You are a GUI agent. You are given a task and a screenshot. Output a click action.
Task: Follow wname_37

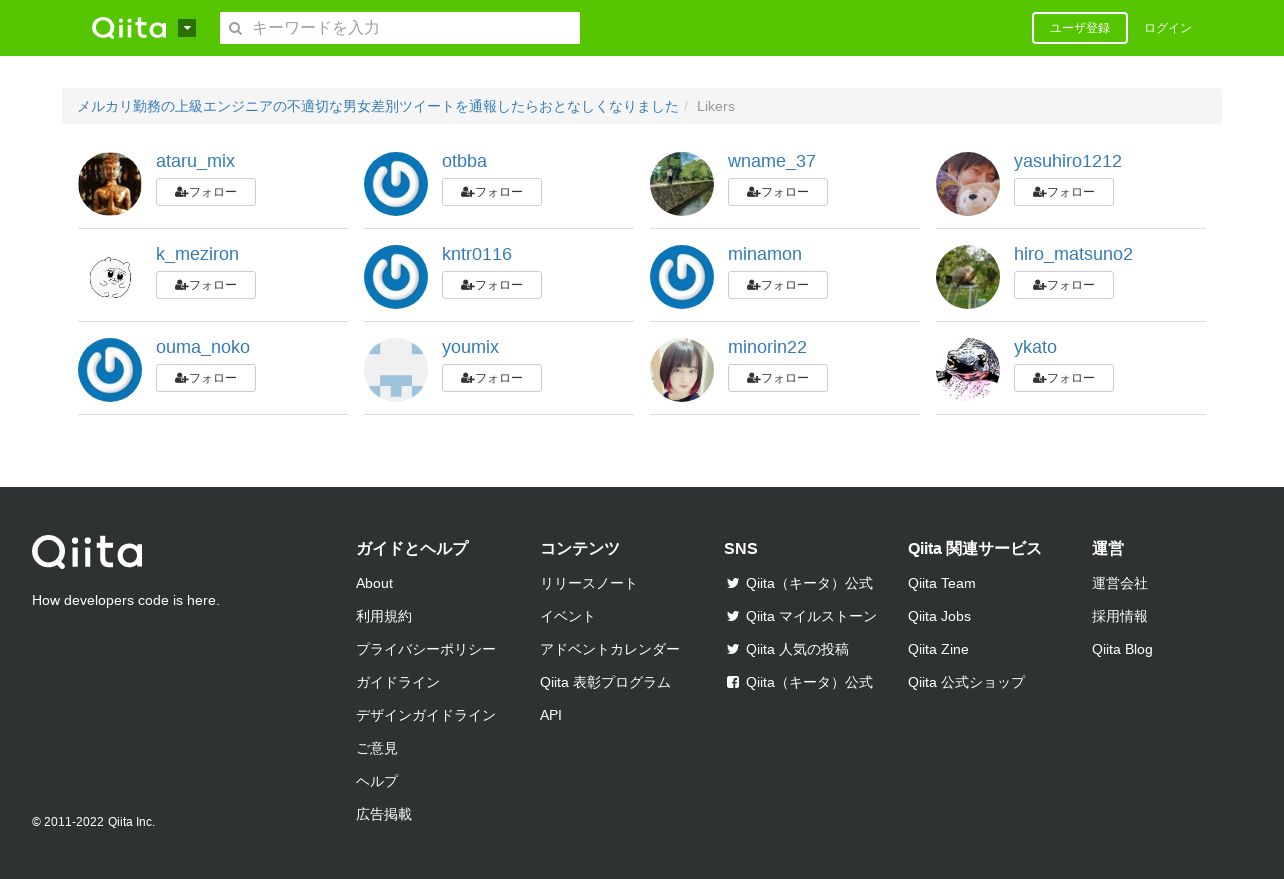click(x=778, y=192)
